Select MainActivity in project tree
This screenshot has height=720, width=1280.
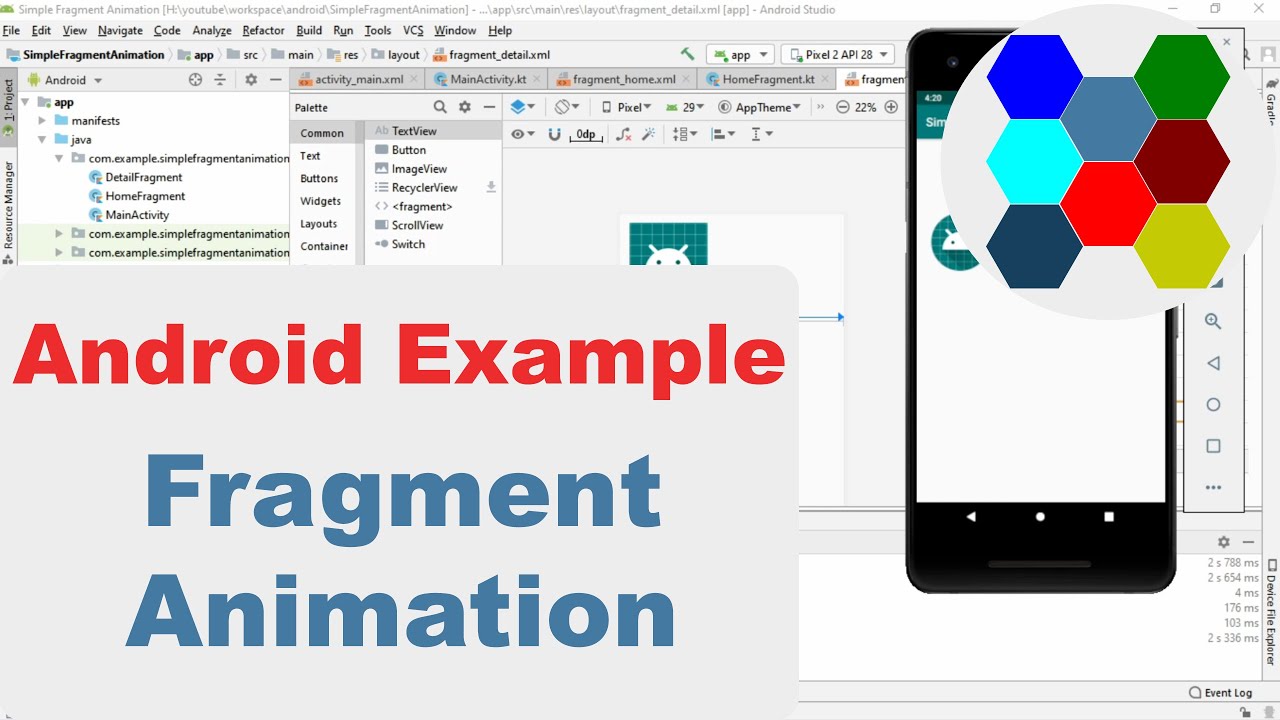coord(137,215)
